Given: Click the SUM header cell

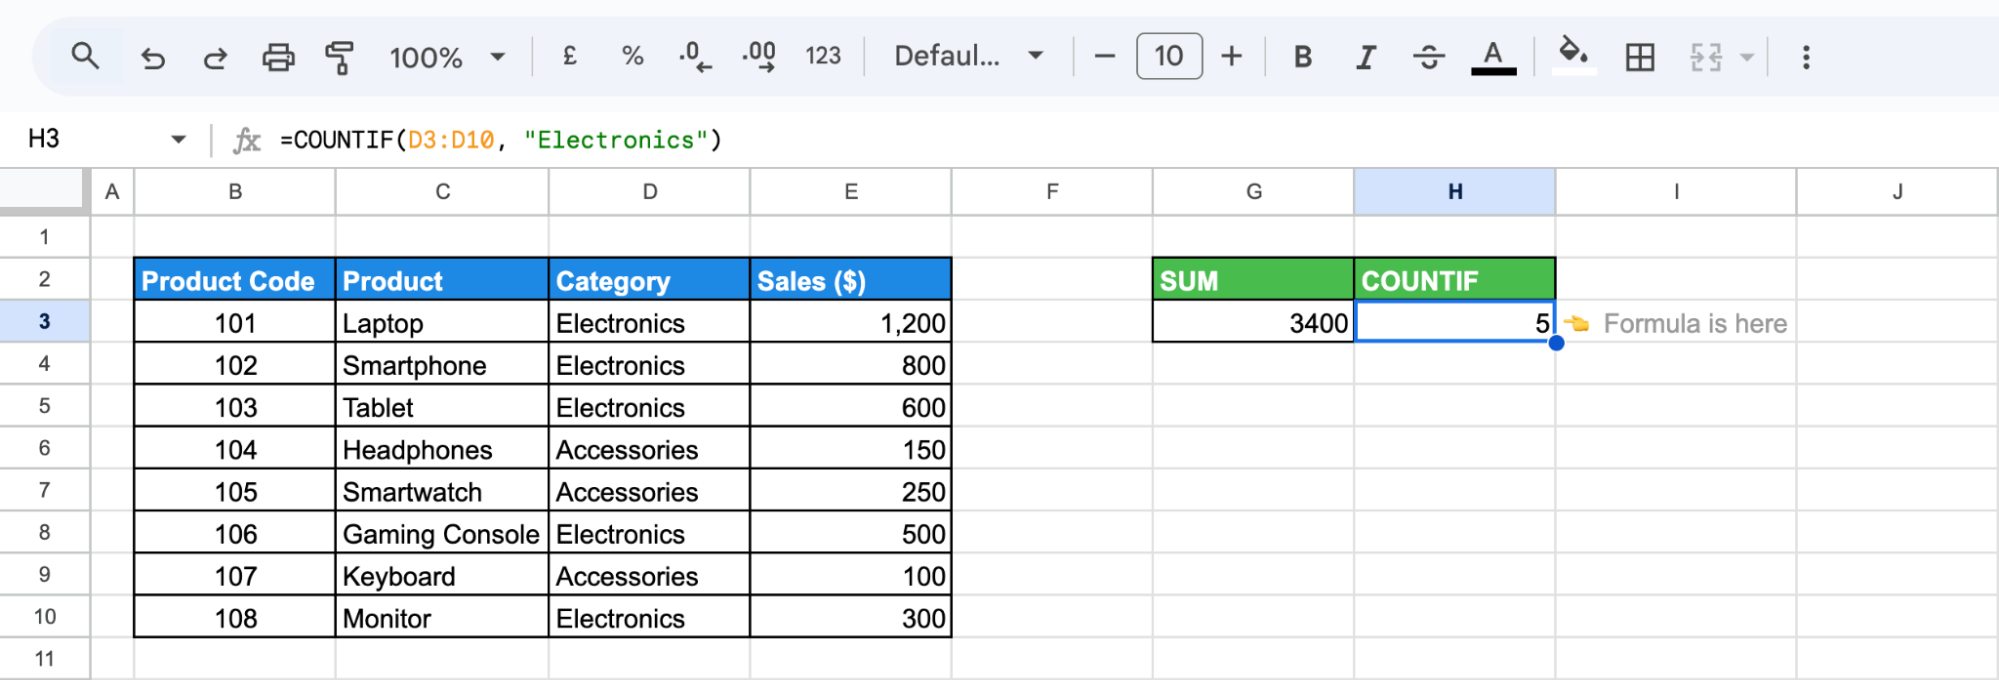Looking at the screenshot, I should tap(1253, 280).
